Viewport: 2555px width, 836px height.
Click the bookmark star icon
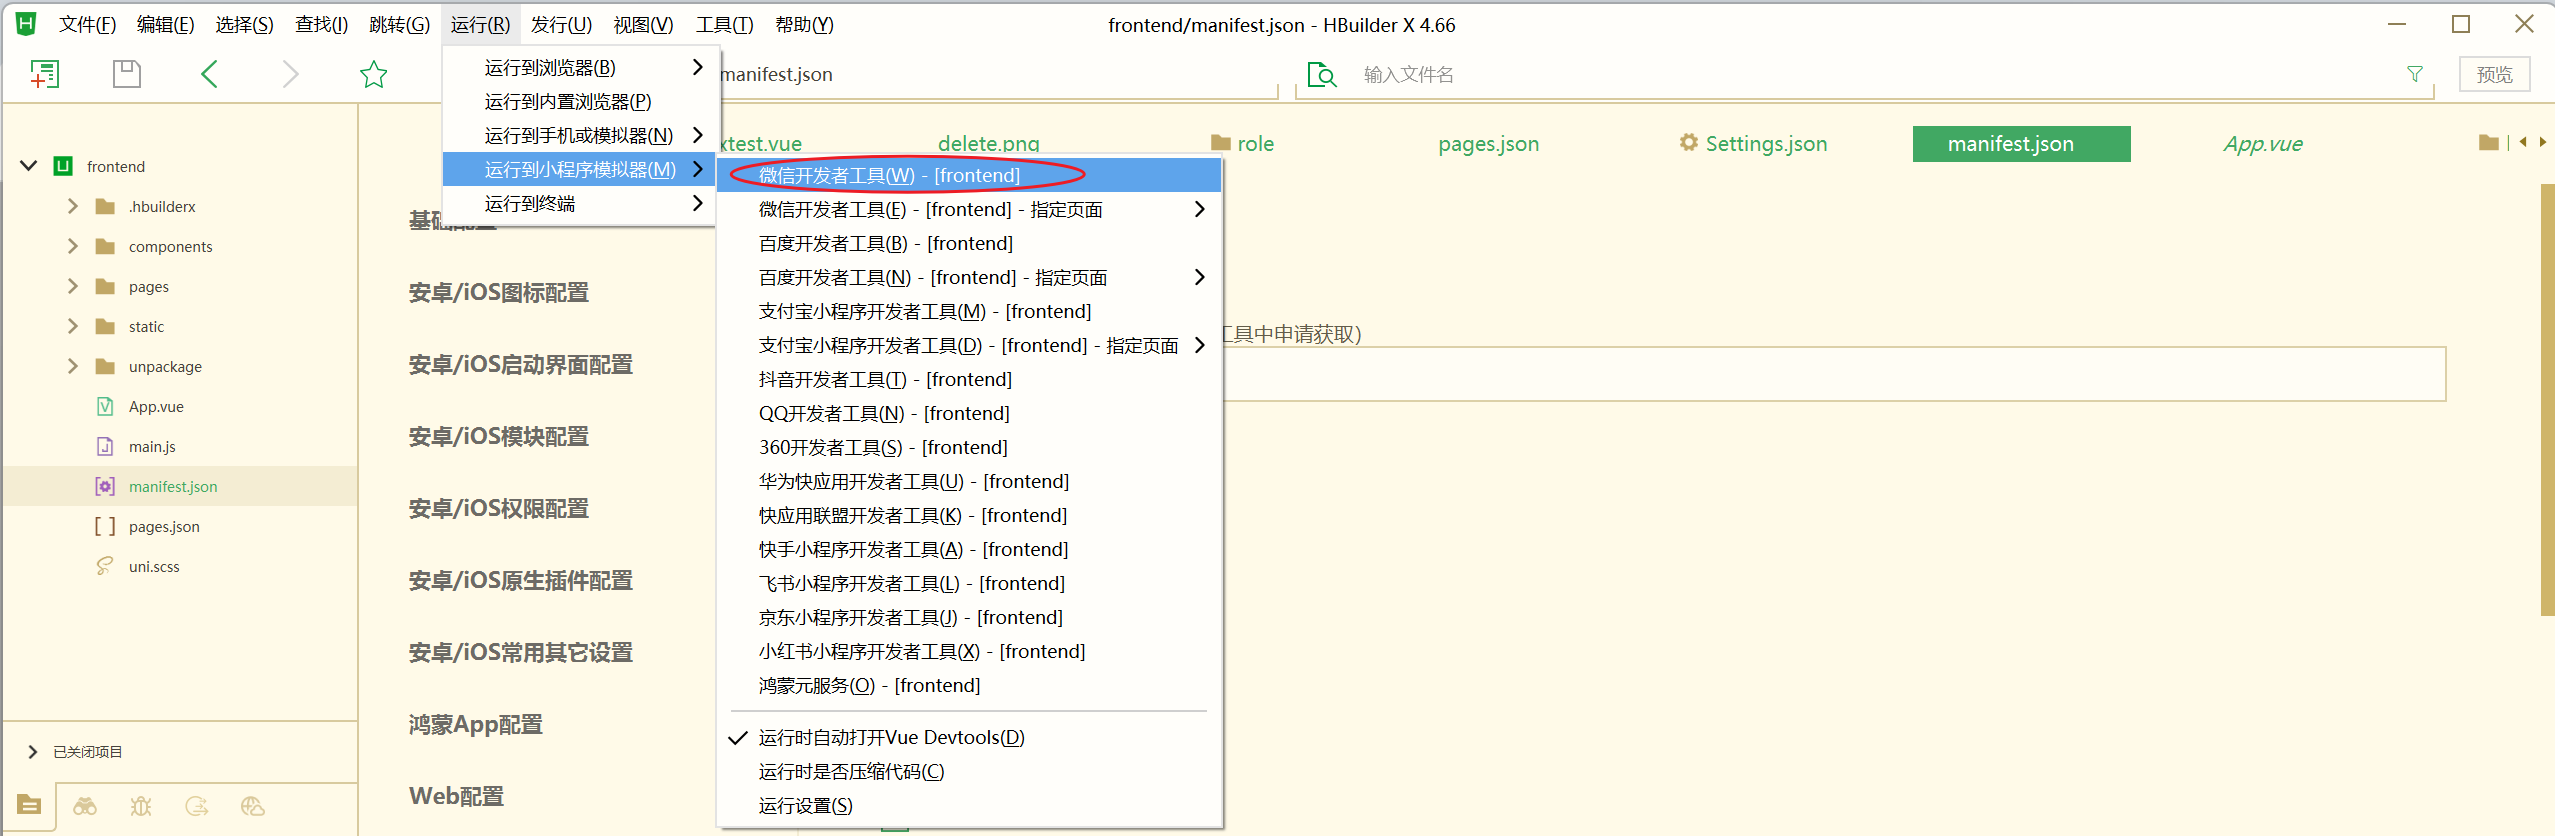[x=374, y=74]
